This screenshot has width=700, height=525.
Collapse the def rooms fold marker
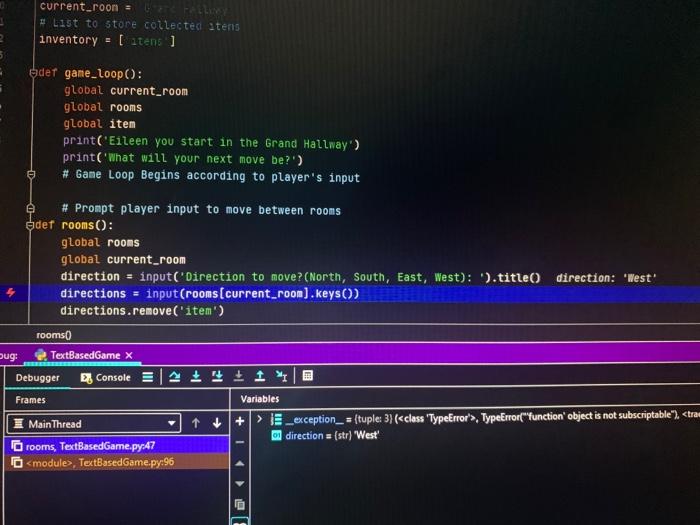coord(30,225)
